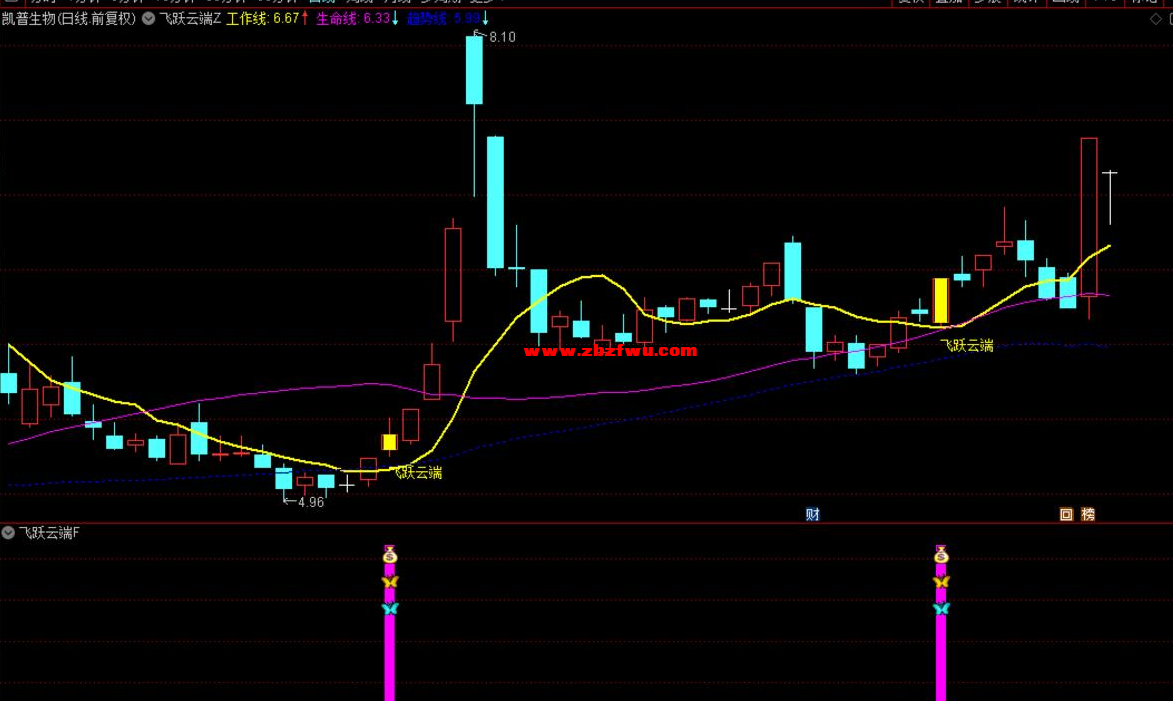Select the tall cyan candle at the 8.10 peak

(474, 70)
